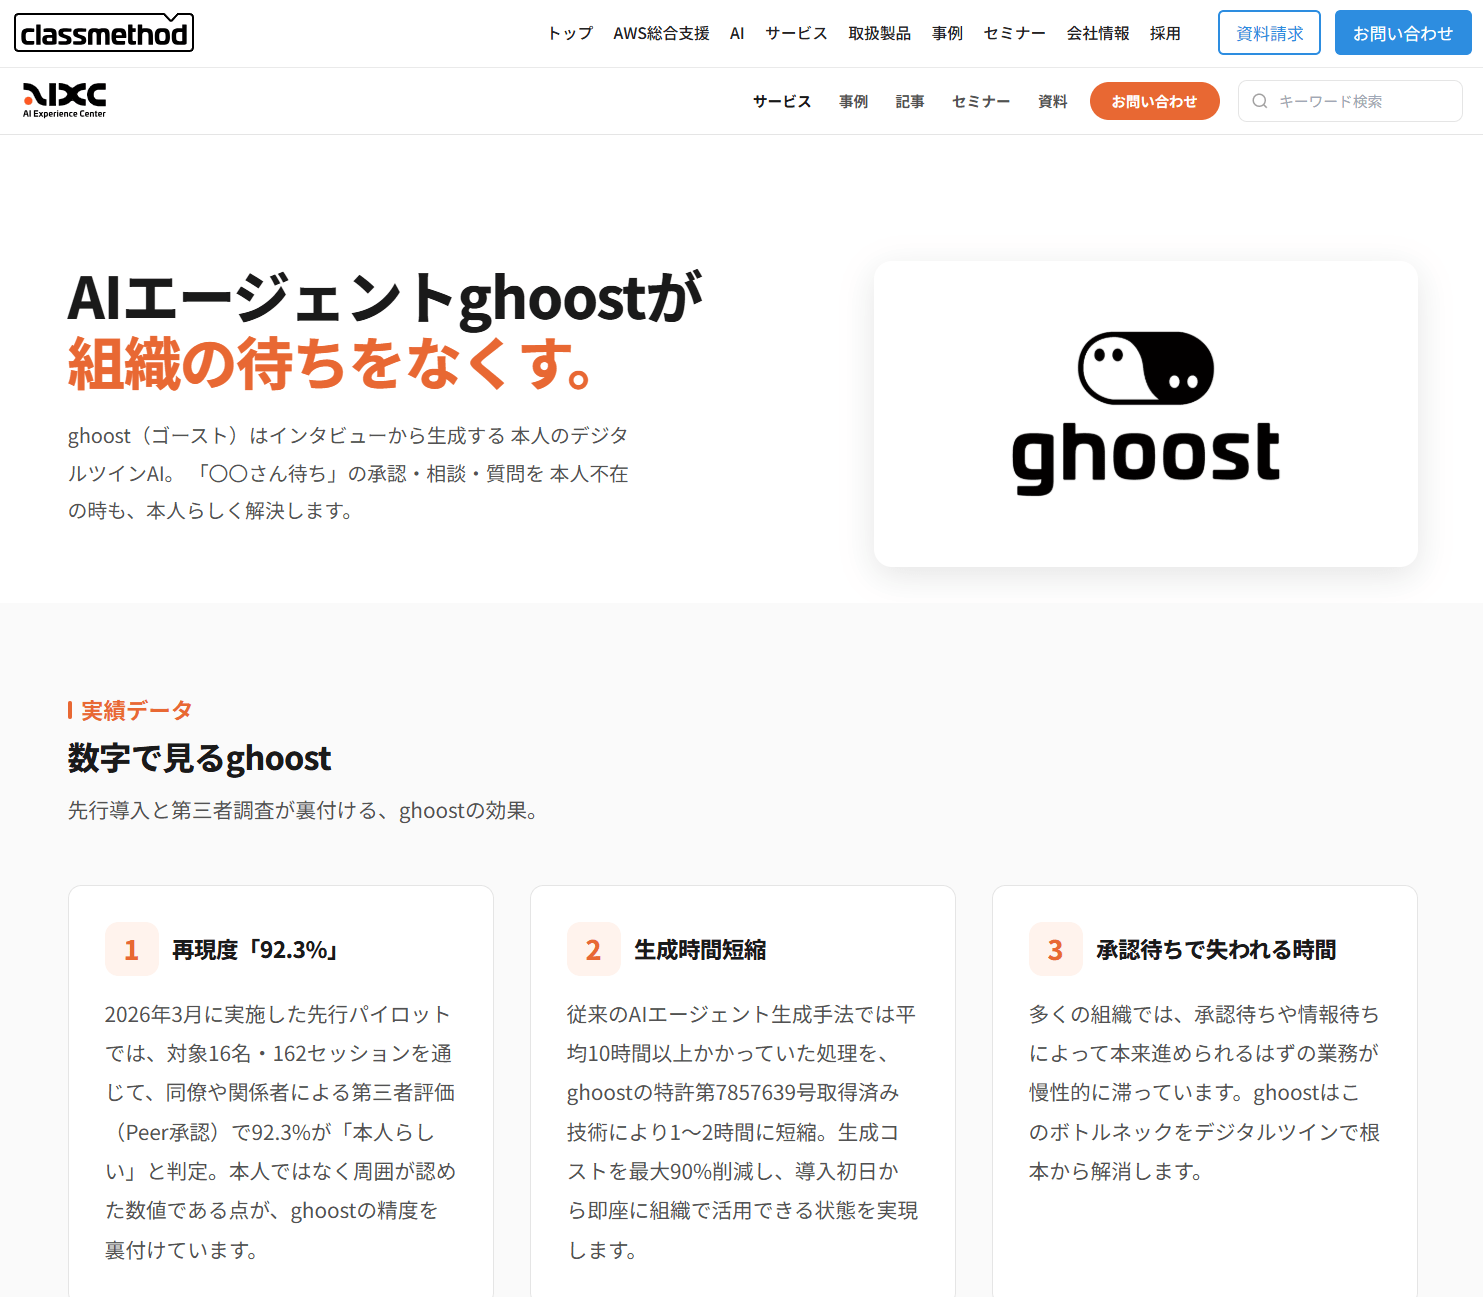Click the classmethod logo
Image resolution: width=1483 pixels, height=1297 pixels.
(x=104, y=33)
